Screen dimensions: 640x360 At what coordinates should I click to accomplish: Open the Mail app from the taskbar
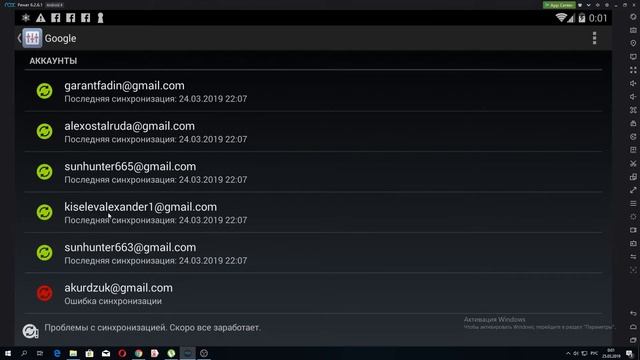tap(106, 353)
